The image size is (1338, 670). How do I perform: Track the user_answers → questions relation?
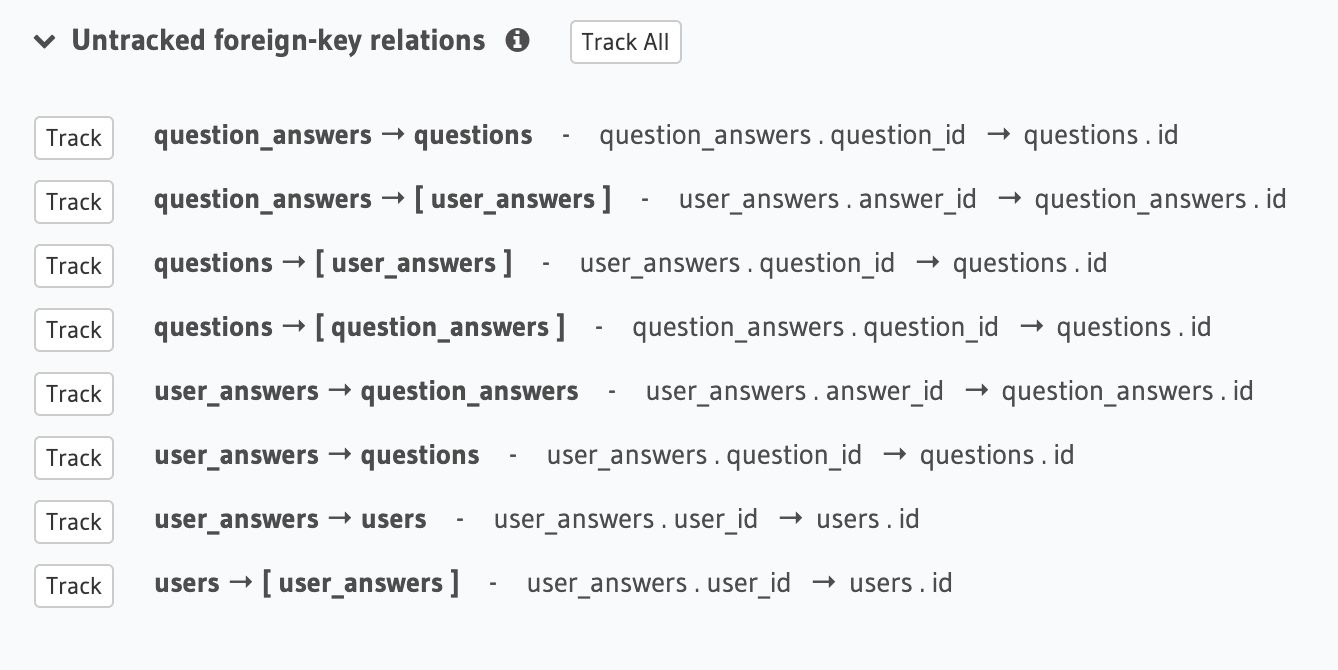[74, 458]
